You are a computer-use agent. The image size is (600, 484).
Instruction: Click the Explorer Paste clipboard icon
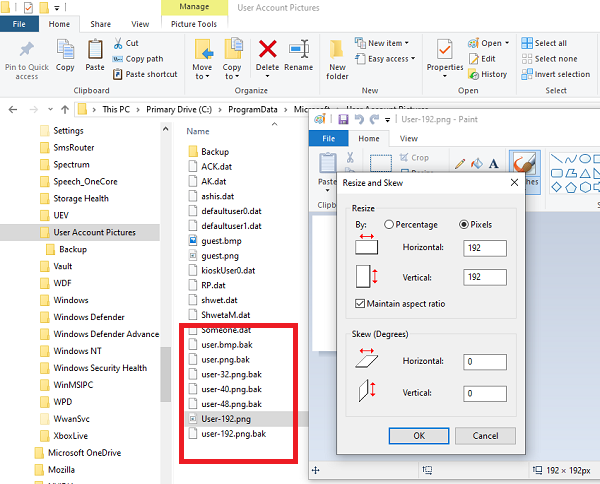95,50
